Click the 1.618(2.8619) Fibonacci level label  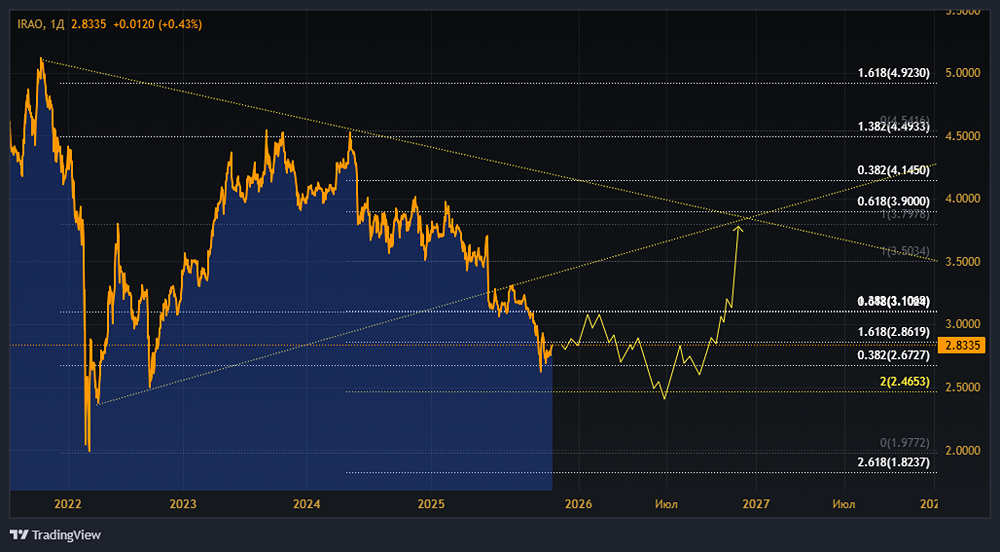894,331
